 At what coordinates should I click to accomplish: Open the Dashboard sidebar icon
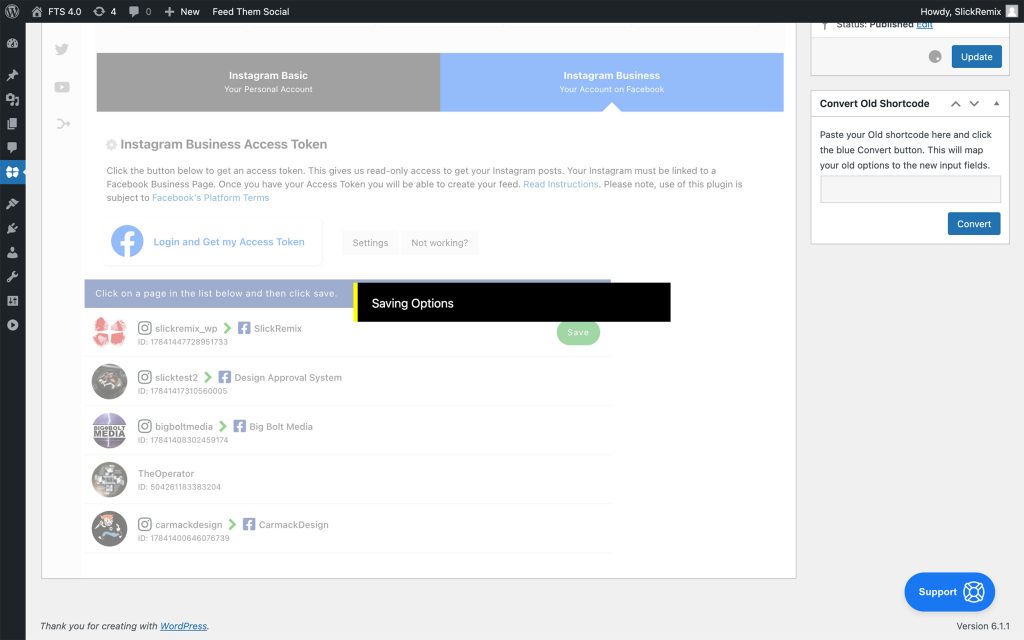pos(12,43)
